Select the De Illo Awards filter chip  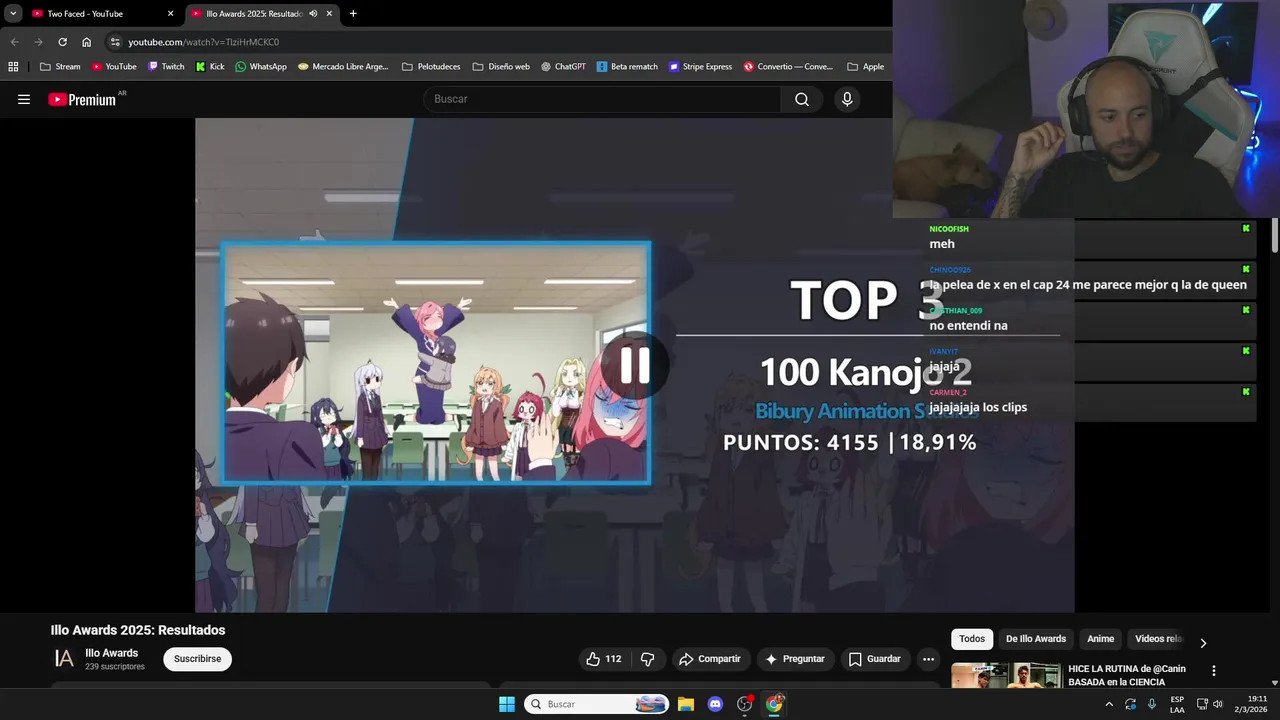[1036, 639]
